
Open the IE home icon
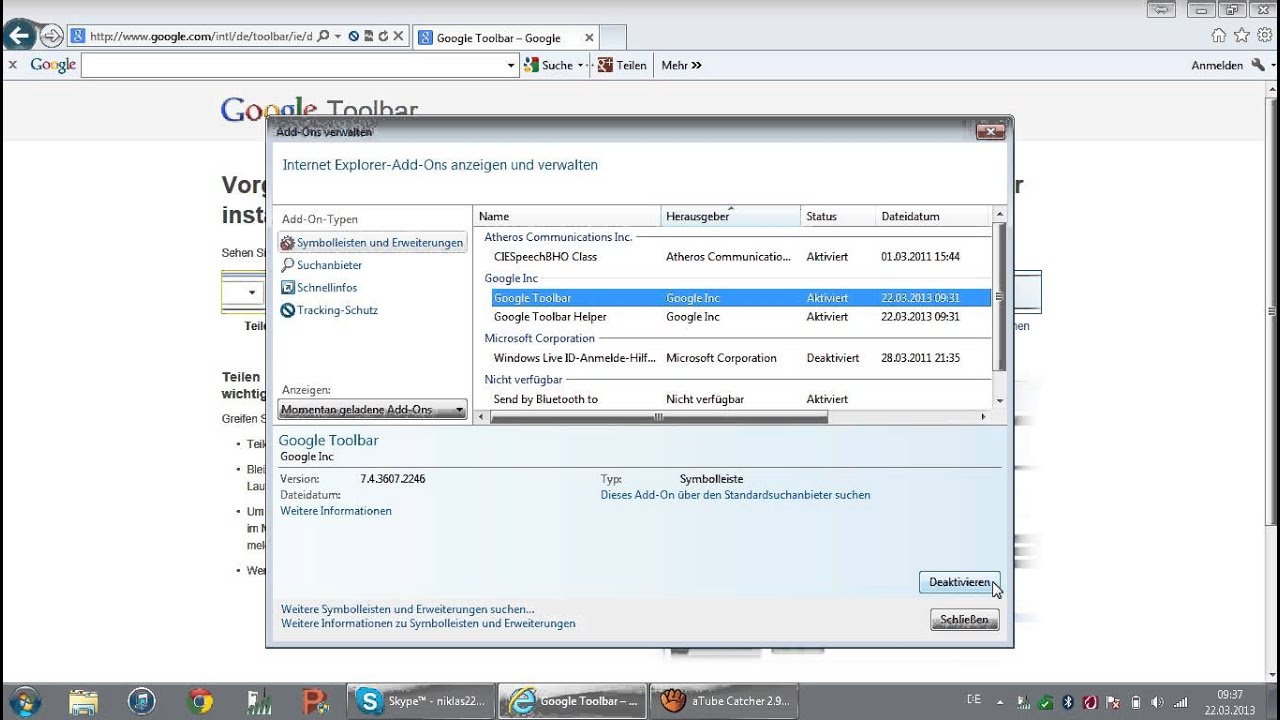pyautogui.click(x=1218, y=36)
